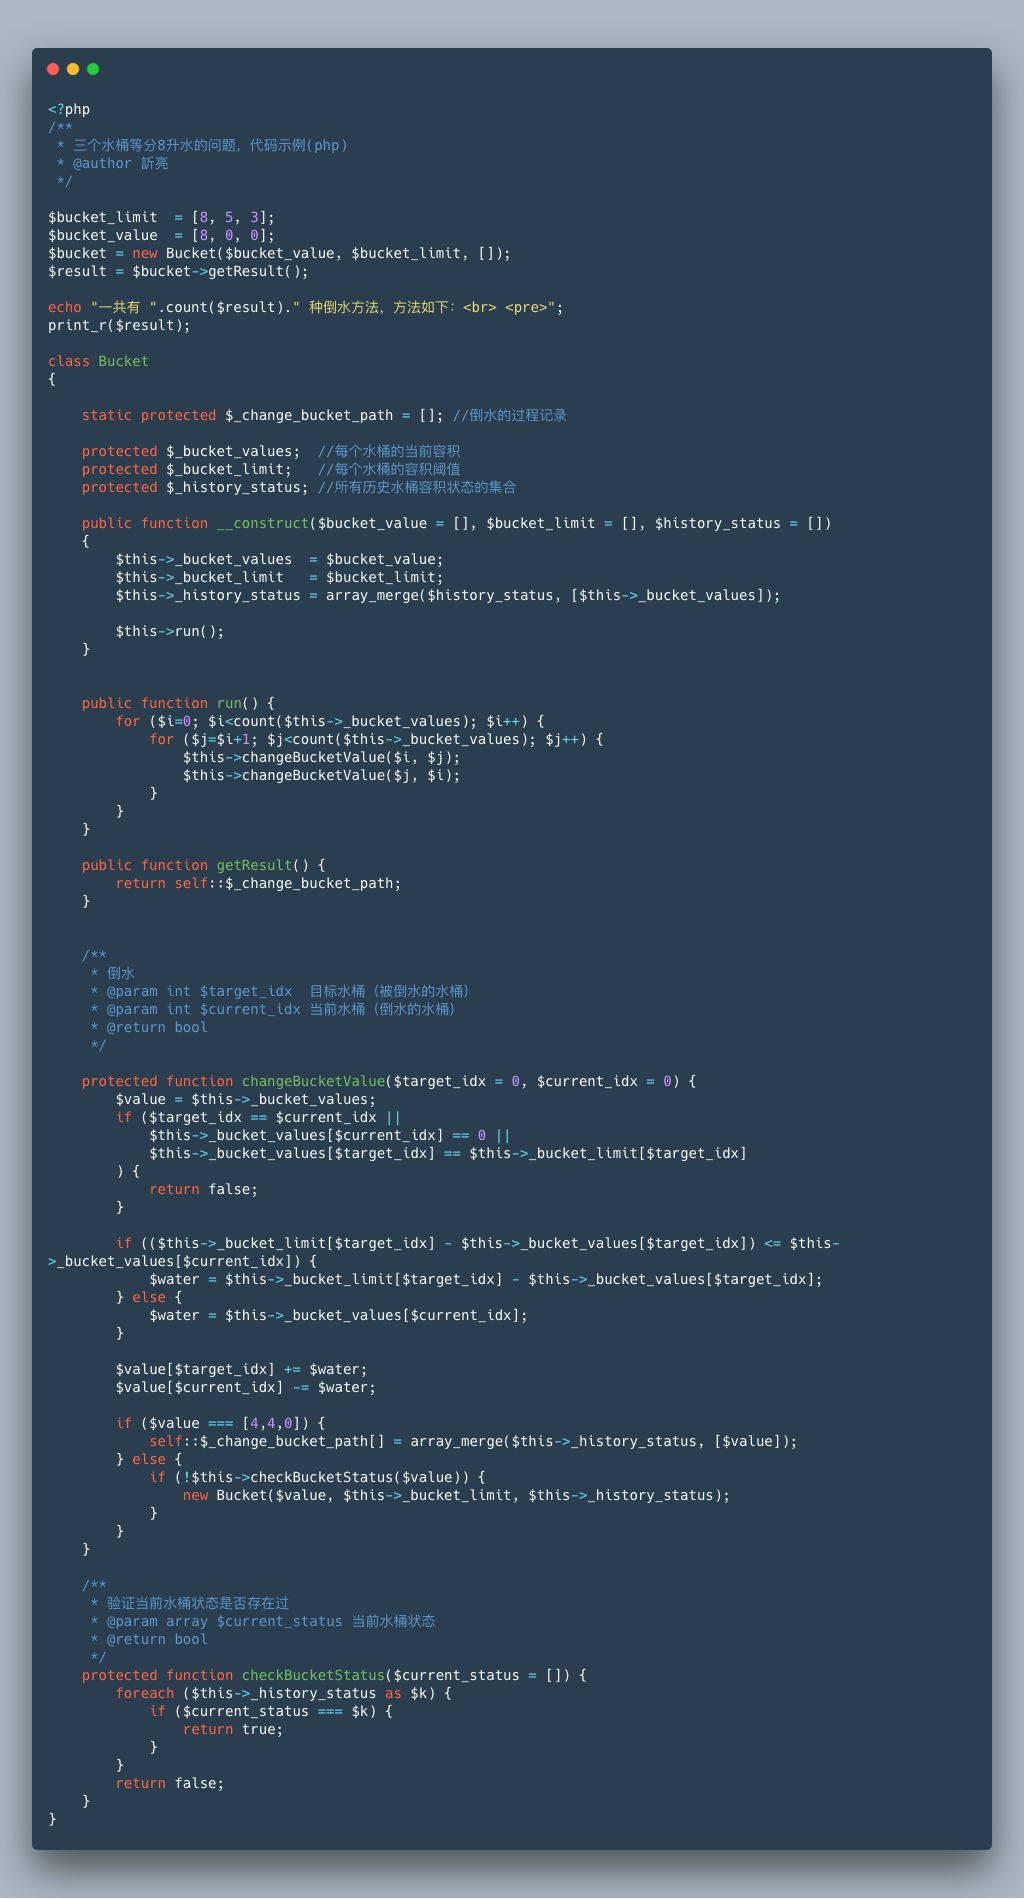This screenshot has width=1024, height=1899.
Task: Click the '@param int $current_idx' doc line
Action: point(273,1009)
